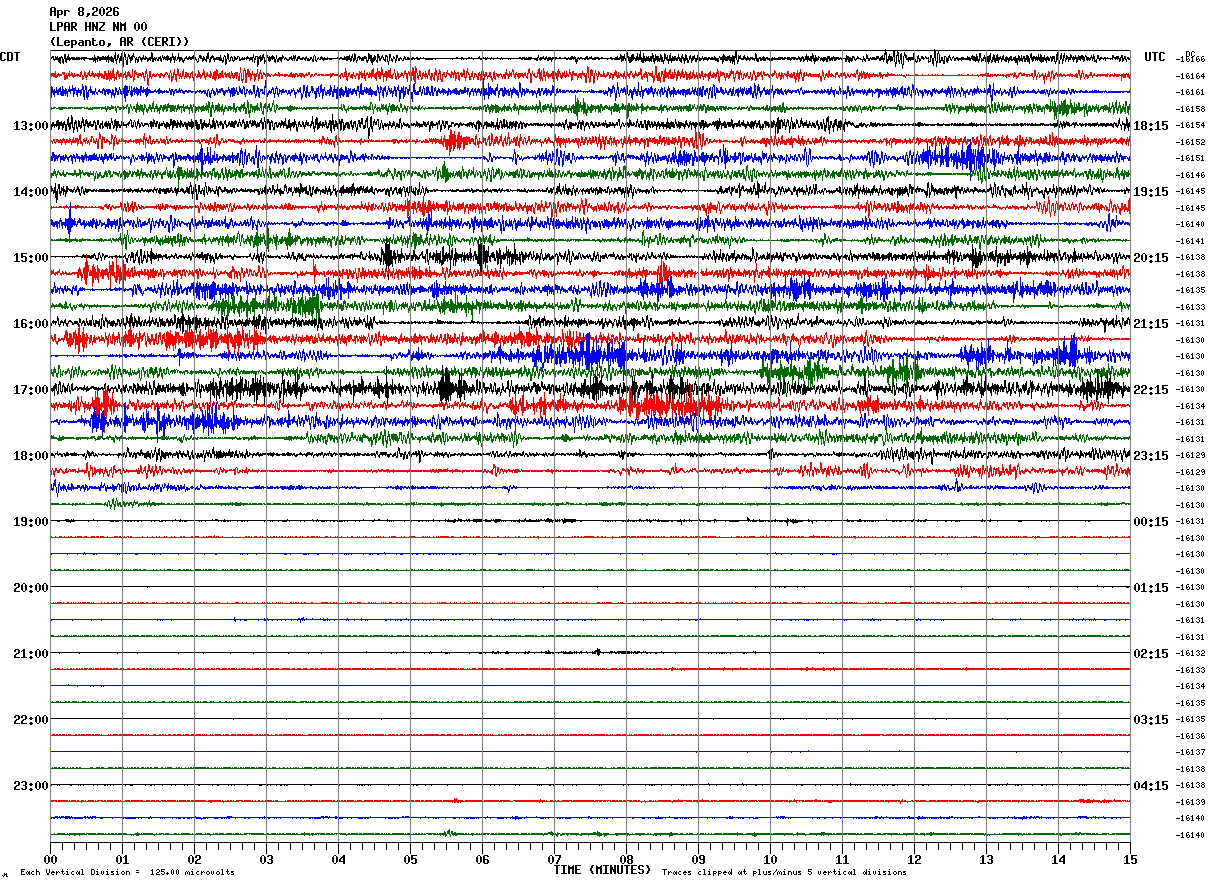The width and height of the screenshot is (1210, 886).
Task: Select the 20:00 CDT row label
Action: [31, 588]
